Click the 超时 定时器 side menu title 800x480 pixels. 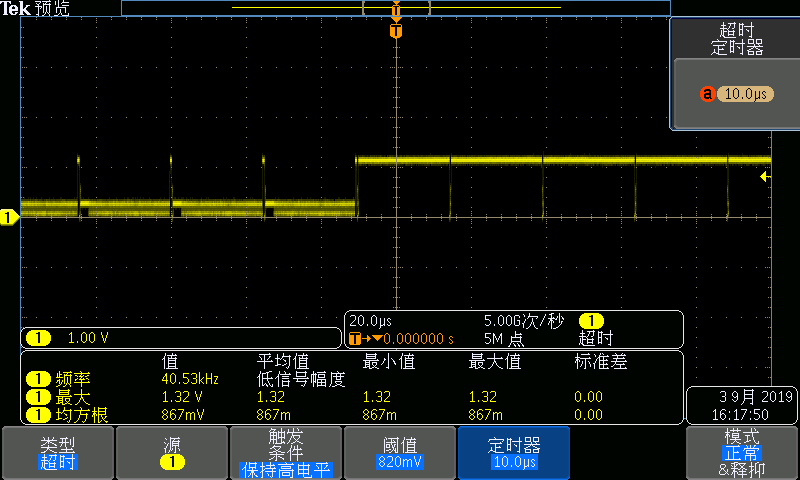736,39
